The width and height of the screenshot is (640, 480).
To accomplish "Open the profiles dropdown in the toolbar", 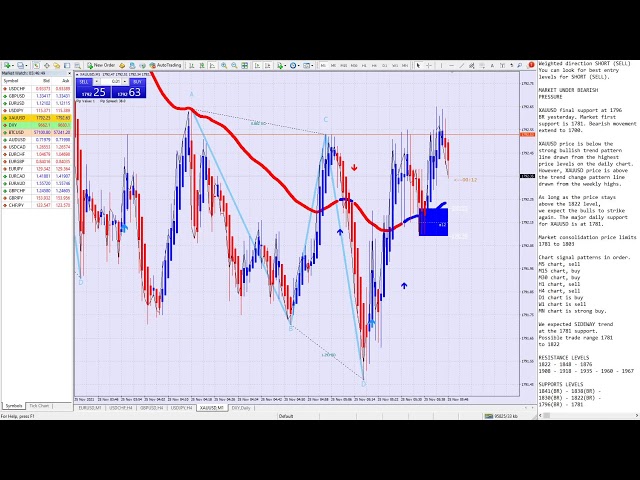I will 28,65.
